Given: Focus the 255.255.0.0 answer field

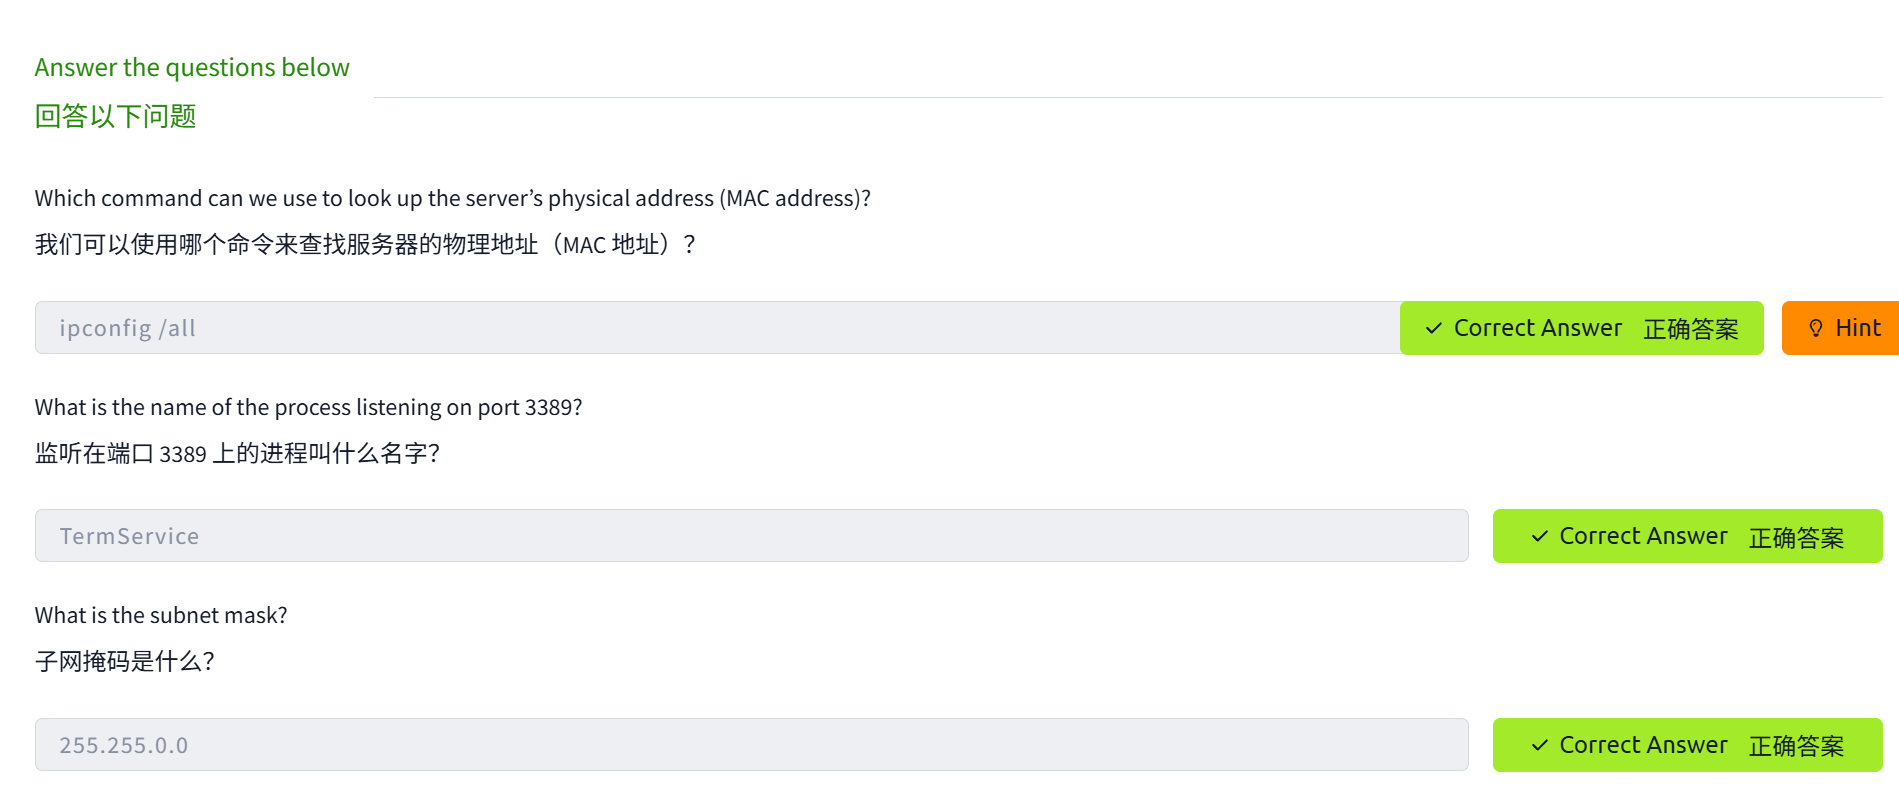Looking at the screenshot, I should (751, 745).
